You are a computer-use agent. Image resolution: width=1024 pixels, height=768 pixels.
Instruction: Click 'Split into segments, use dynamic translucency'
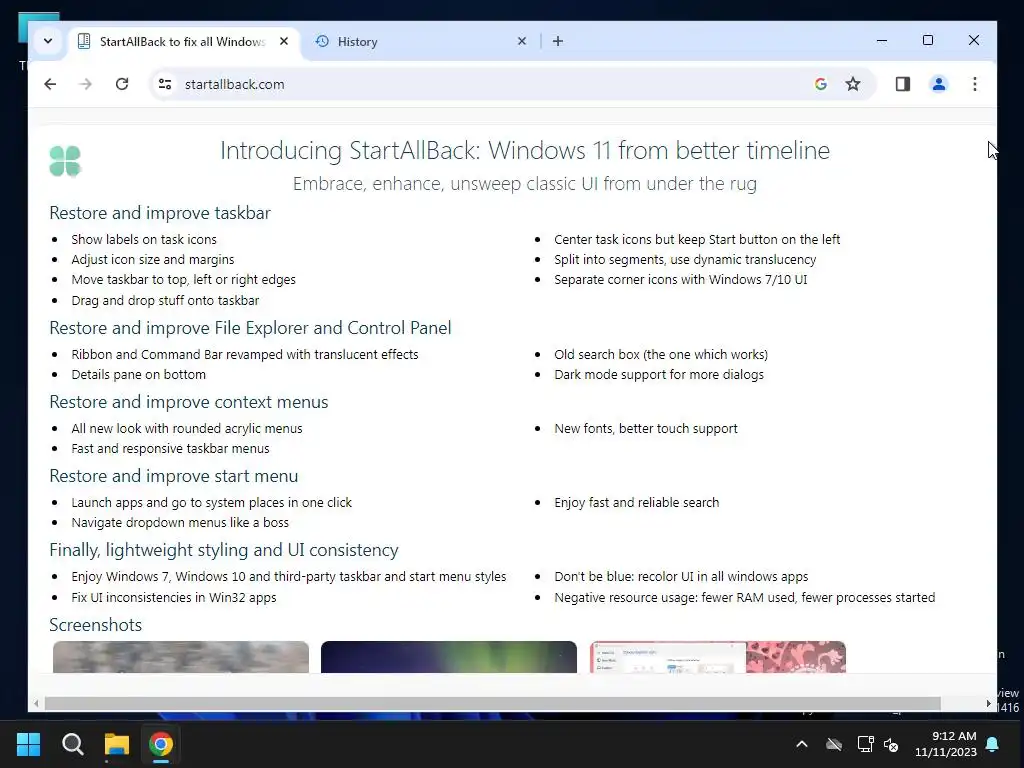[685, 259]
